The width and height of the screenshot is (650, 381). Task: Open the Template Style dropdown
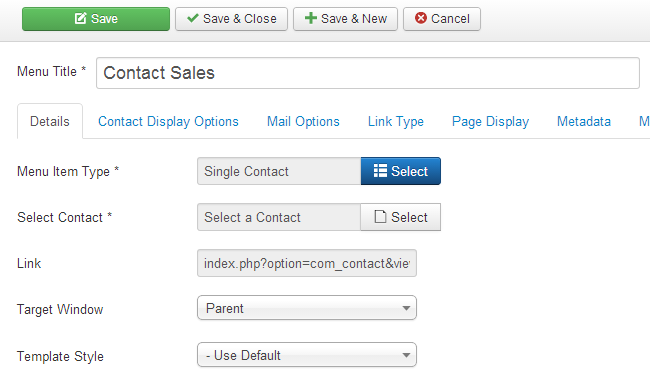(307, 355)
